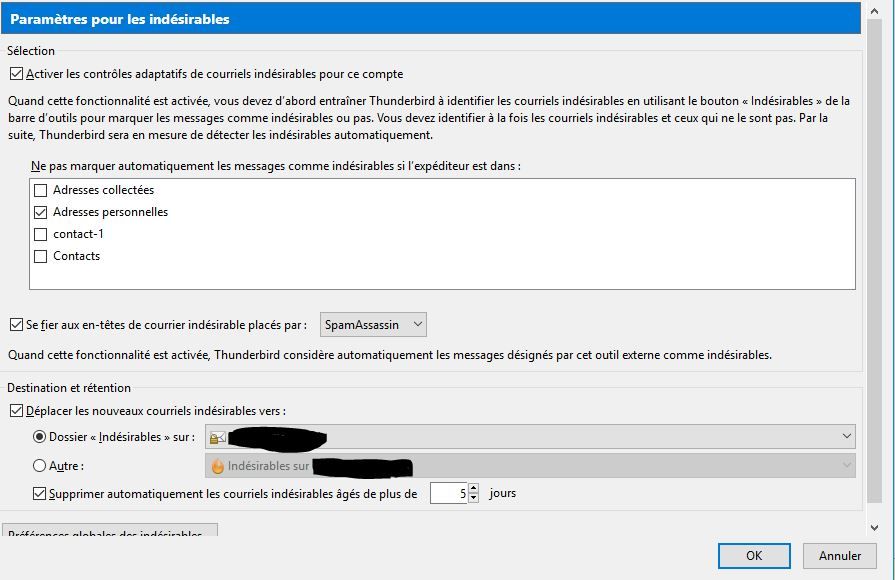The height and width of the screenshot is (580, 895).
Task: Uncheck the Adresses personnelles box
Action: click(x=41, y=212)
